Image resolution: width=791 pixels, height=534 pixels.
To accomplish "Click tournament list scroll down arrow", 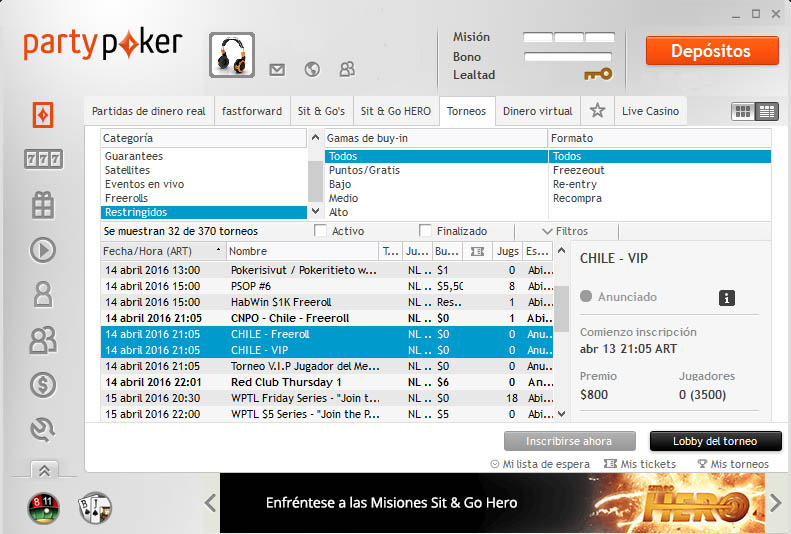I will point(561,414).
